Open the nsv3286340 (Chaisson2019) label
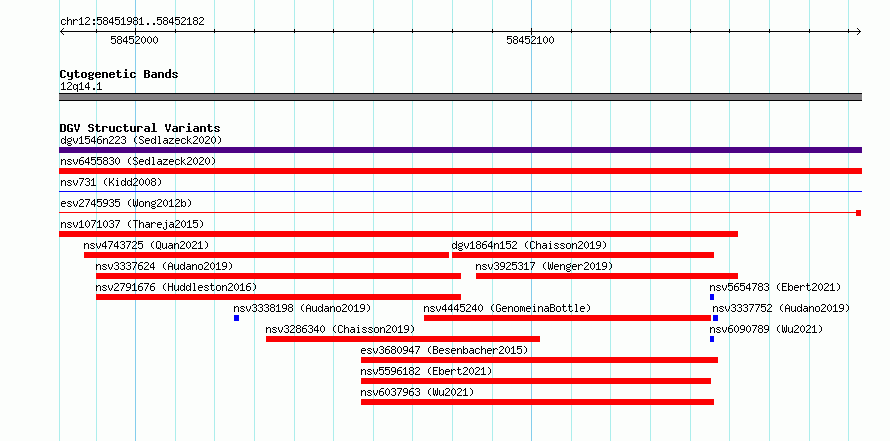890x441 pixels. 340,329
